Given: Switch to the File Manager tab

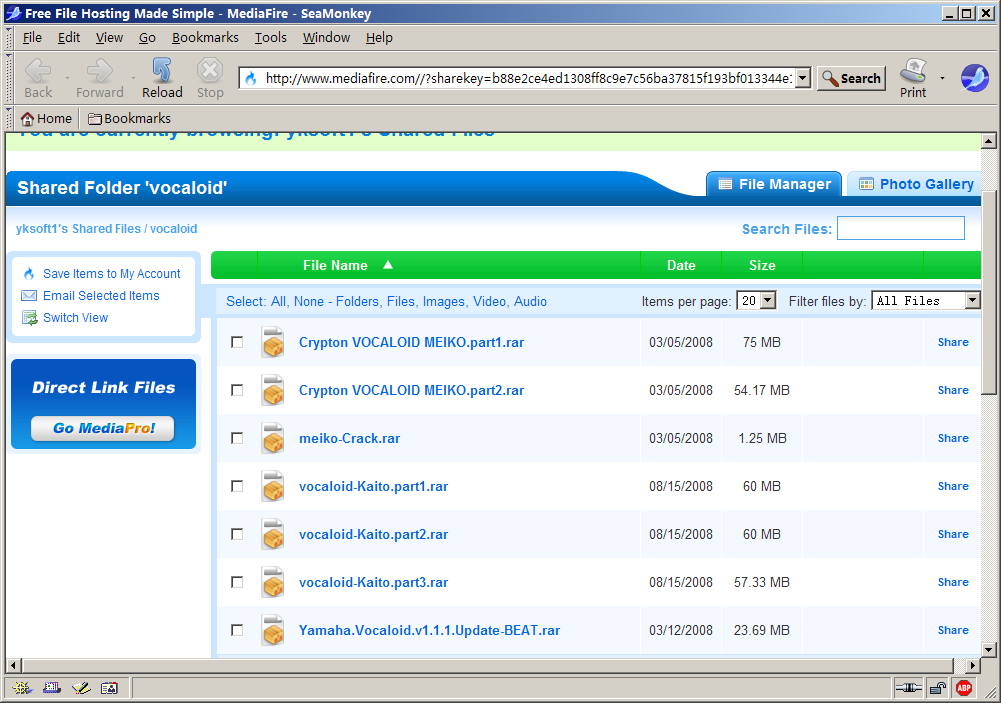Looking at the screenshot, I should point(774,184).
